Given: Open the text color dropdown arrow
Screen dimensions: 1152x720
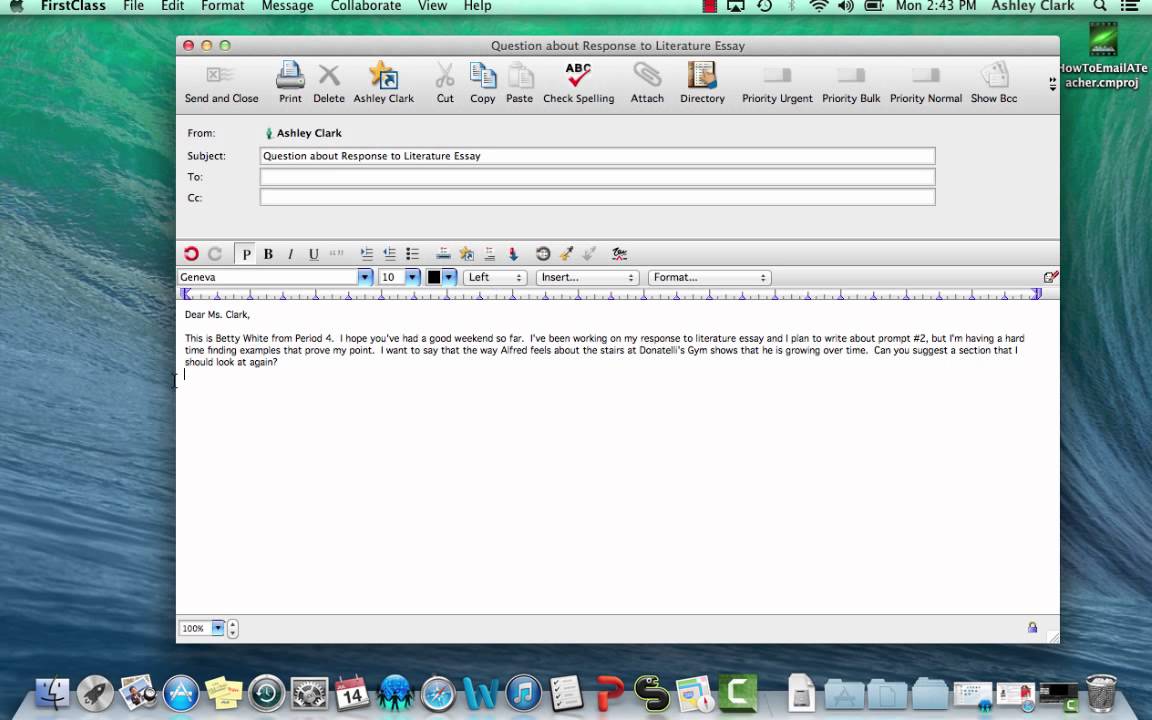Looking at the screenshot, I should 449,277.
